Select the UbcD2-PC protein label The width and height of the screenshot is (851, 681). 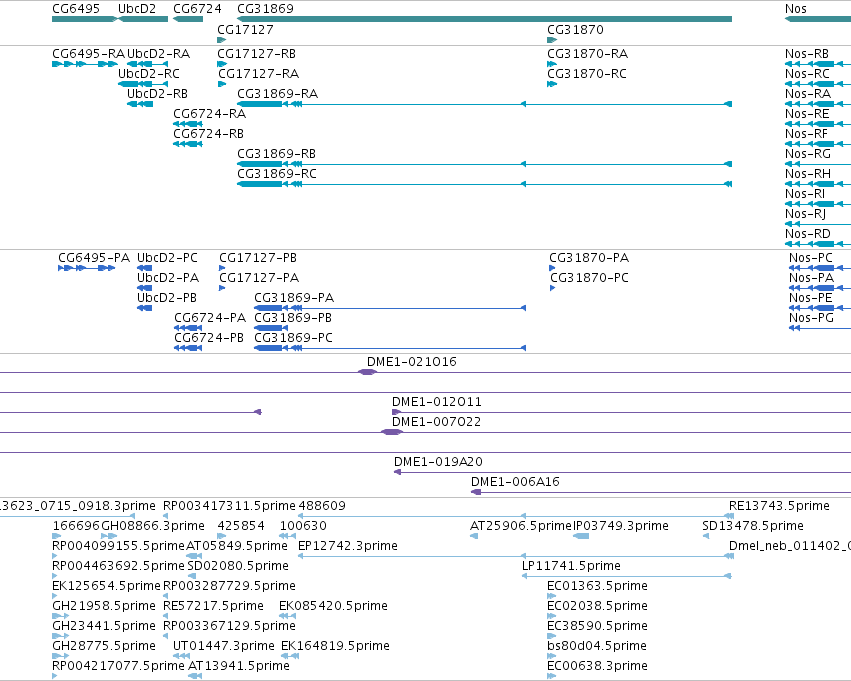pyautogui.click(x=167, y=258)
